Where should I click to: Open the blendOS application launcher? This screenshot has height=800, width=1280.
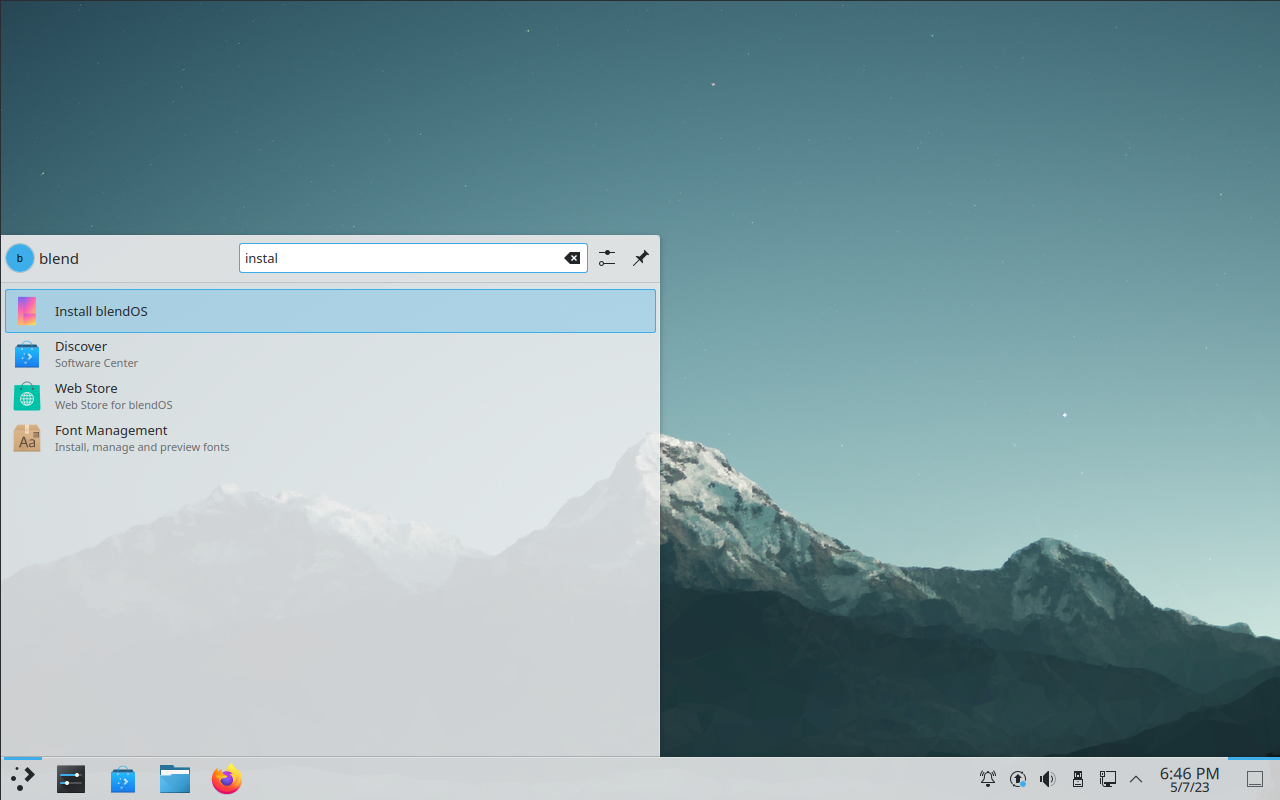coord(22,779)
